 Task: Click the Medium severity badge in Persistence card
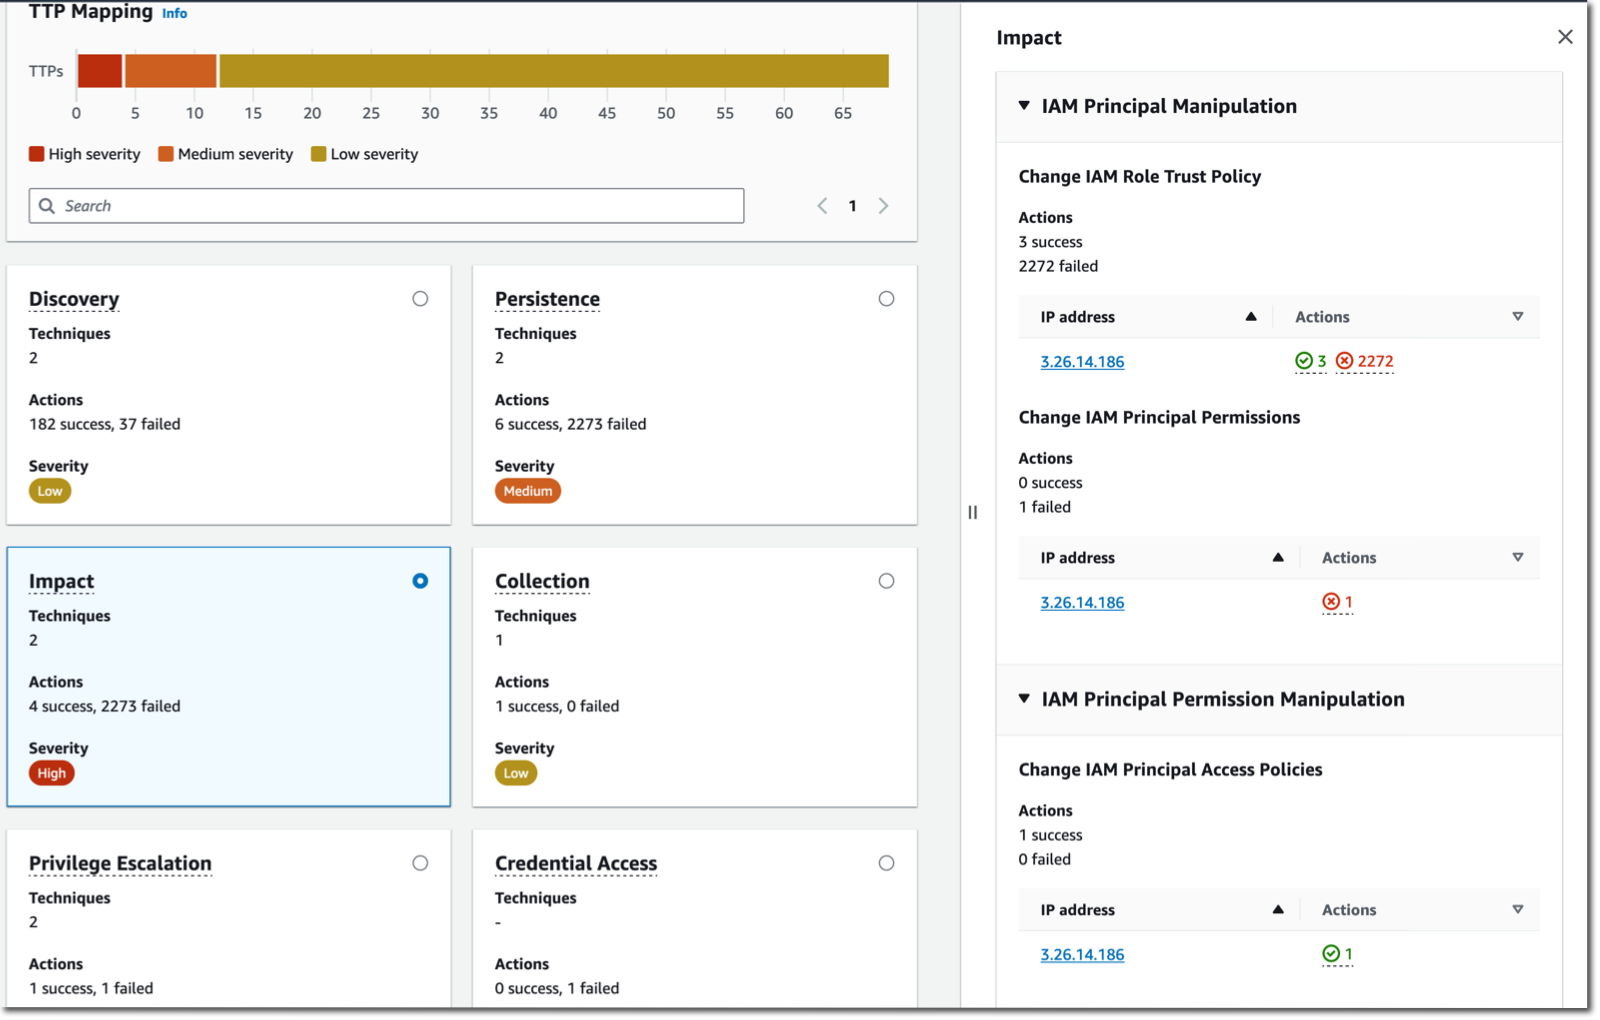click(528, 491)
